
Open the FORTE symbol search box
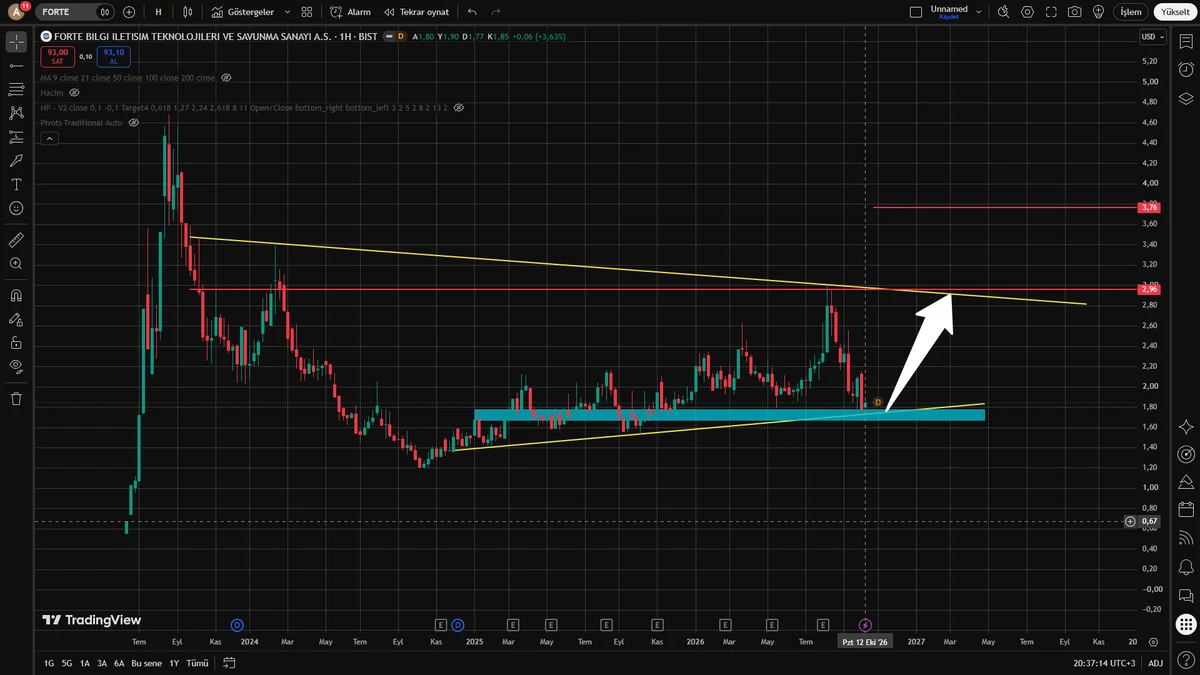click(77, 12)
